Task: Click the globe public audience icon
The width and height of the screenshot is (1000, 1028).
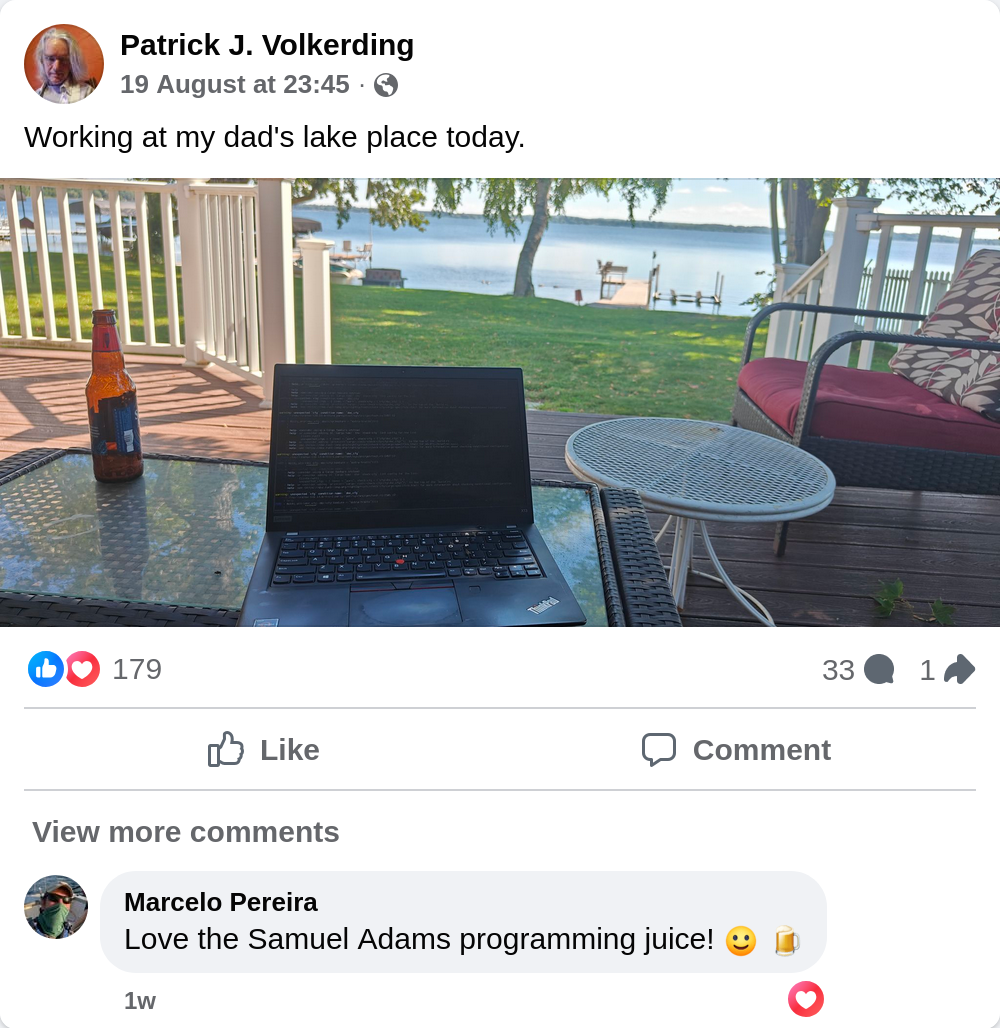Action: [386, 85]
